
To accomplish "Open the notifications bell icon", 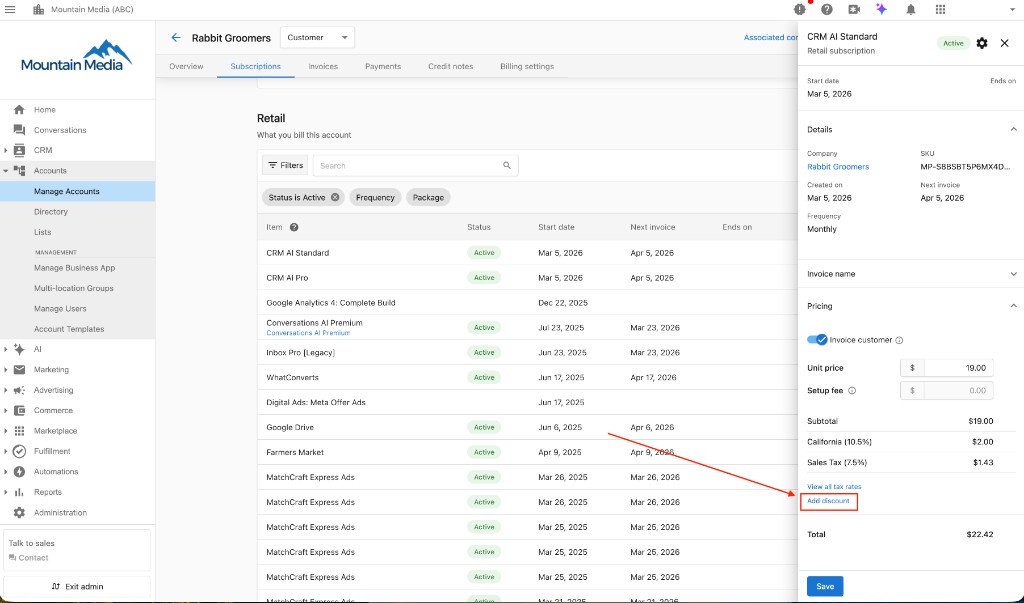I will coord(911,9).
